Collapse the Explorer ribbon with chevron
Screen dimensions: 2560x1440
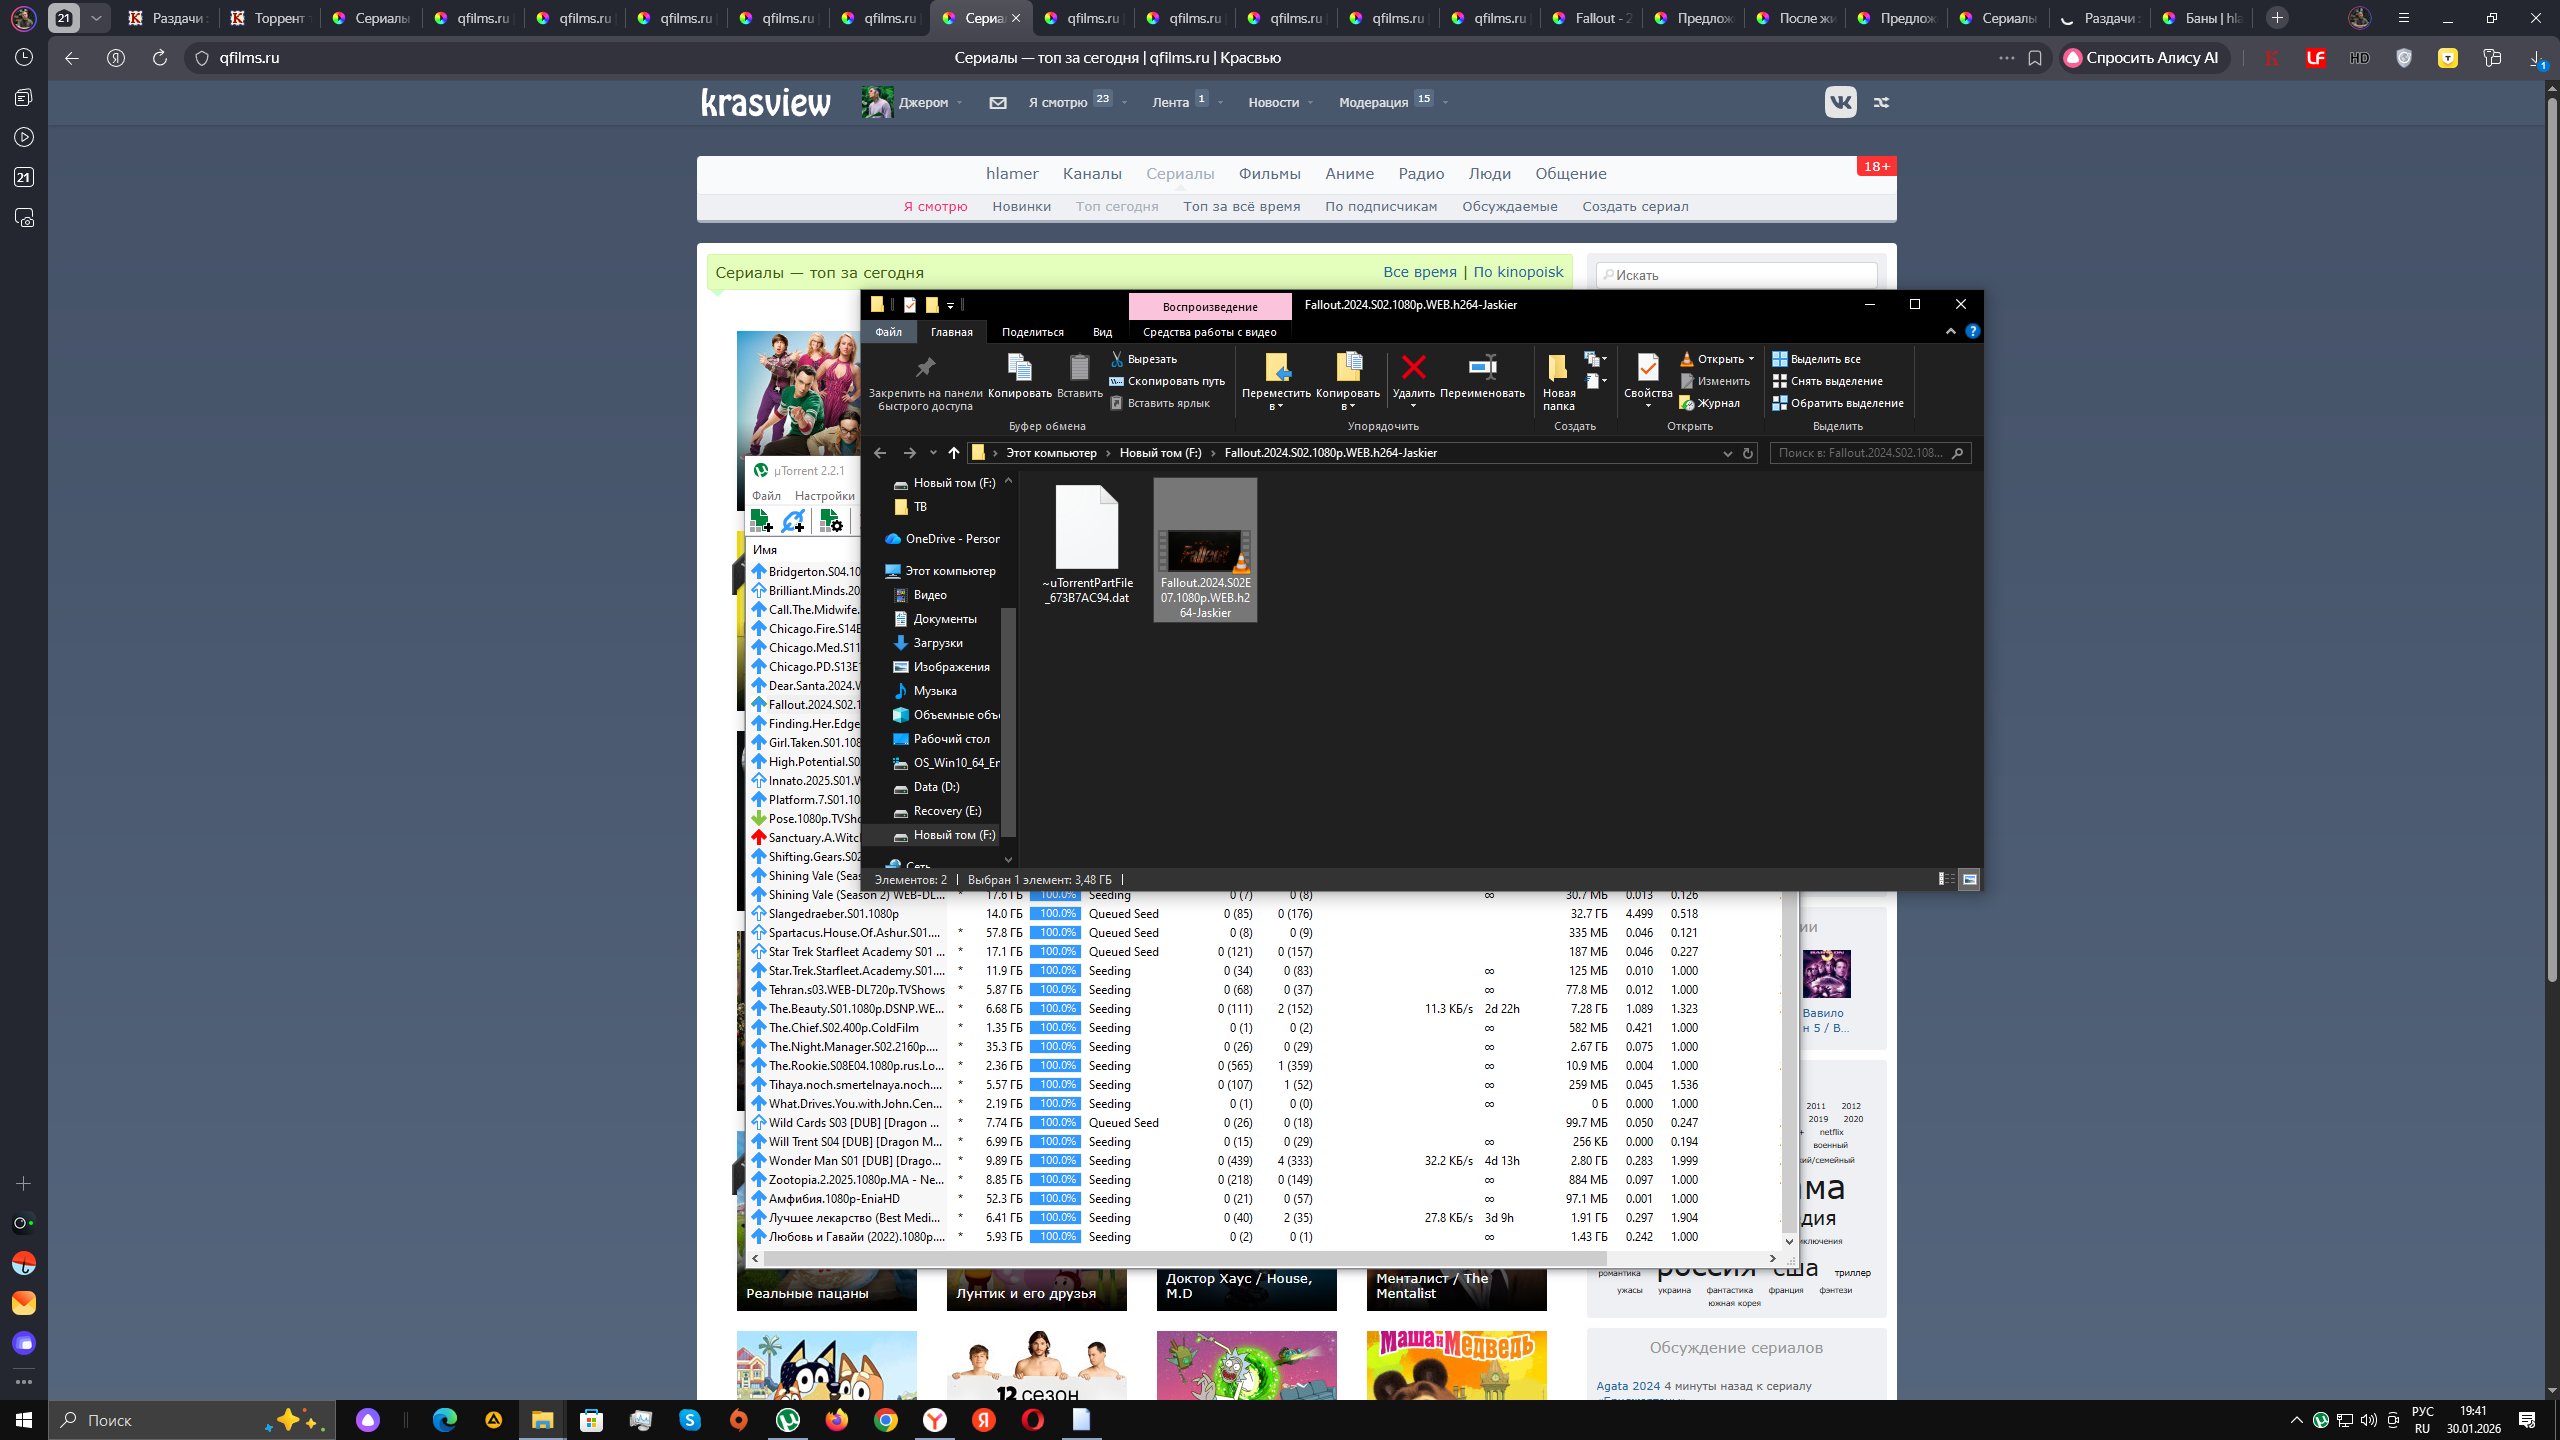[x=1950, y=332]
